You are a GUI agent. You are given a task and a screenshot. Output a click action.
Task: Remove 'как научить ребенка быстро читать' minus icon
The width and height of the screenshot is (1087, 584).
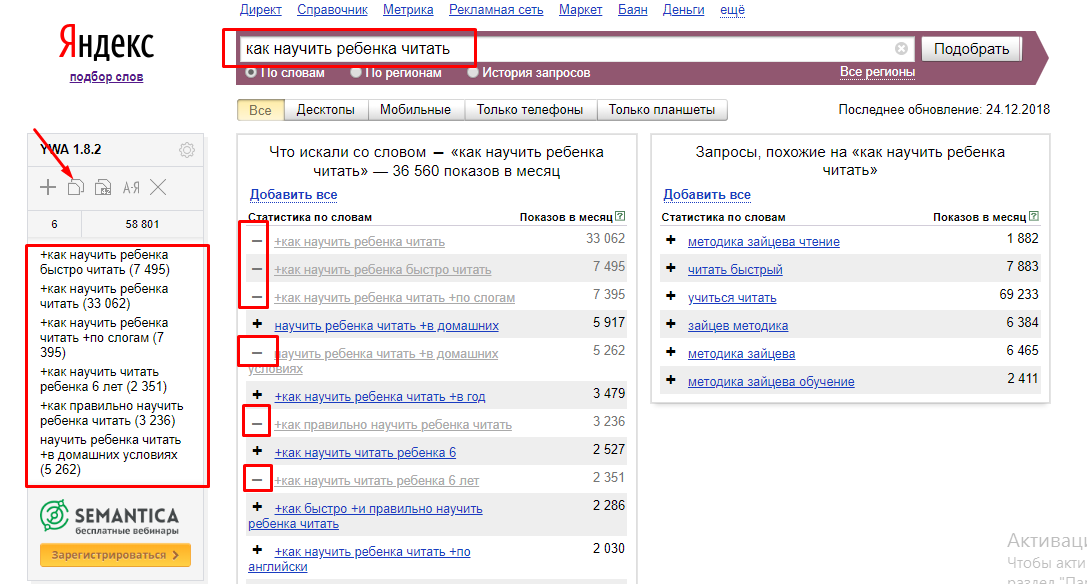256,269
